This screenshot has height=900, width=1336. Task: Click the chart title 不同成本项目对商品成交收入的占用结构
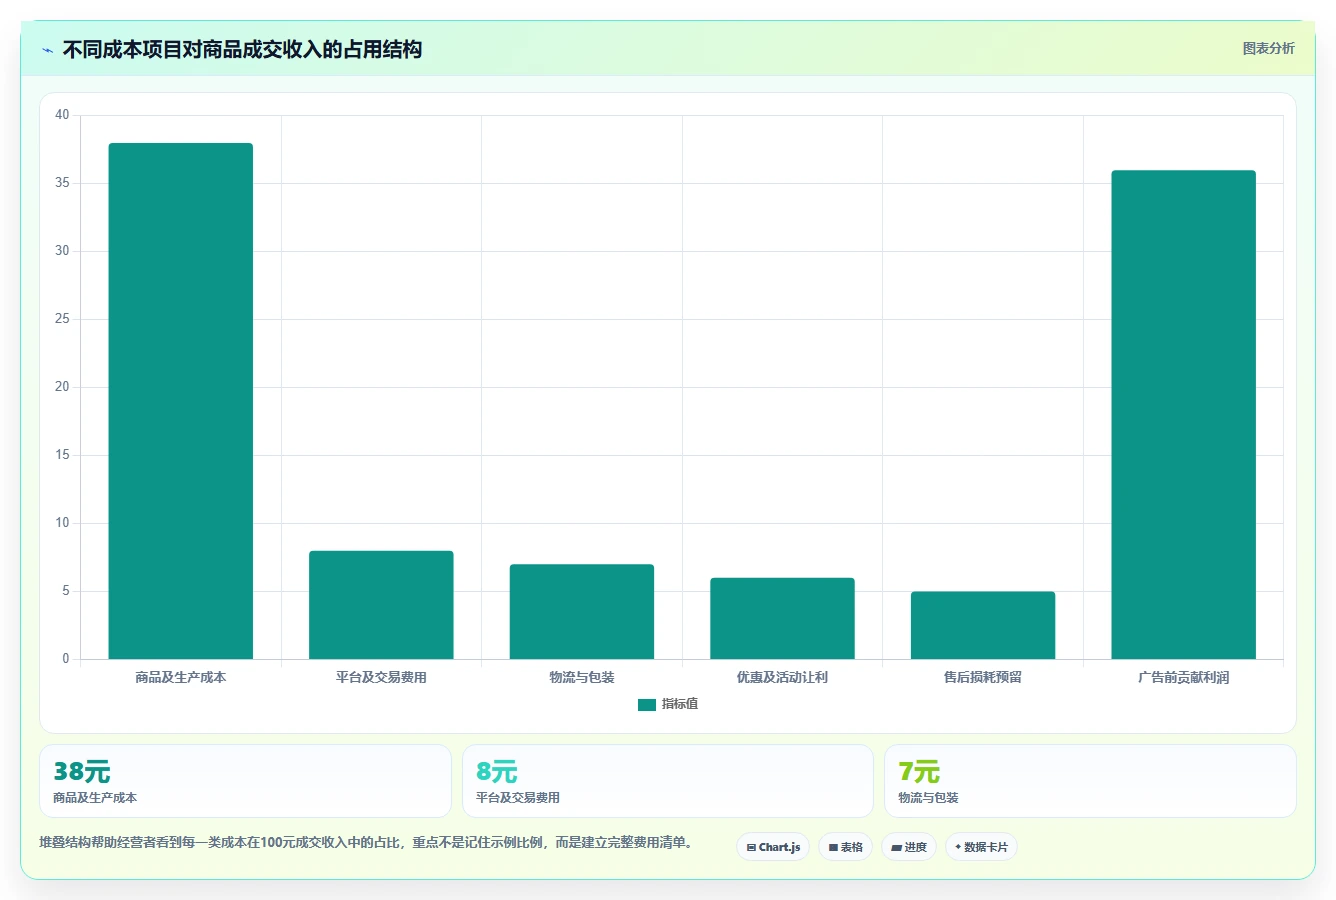242,50
